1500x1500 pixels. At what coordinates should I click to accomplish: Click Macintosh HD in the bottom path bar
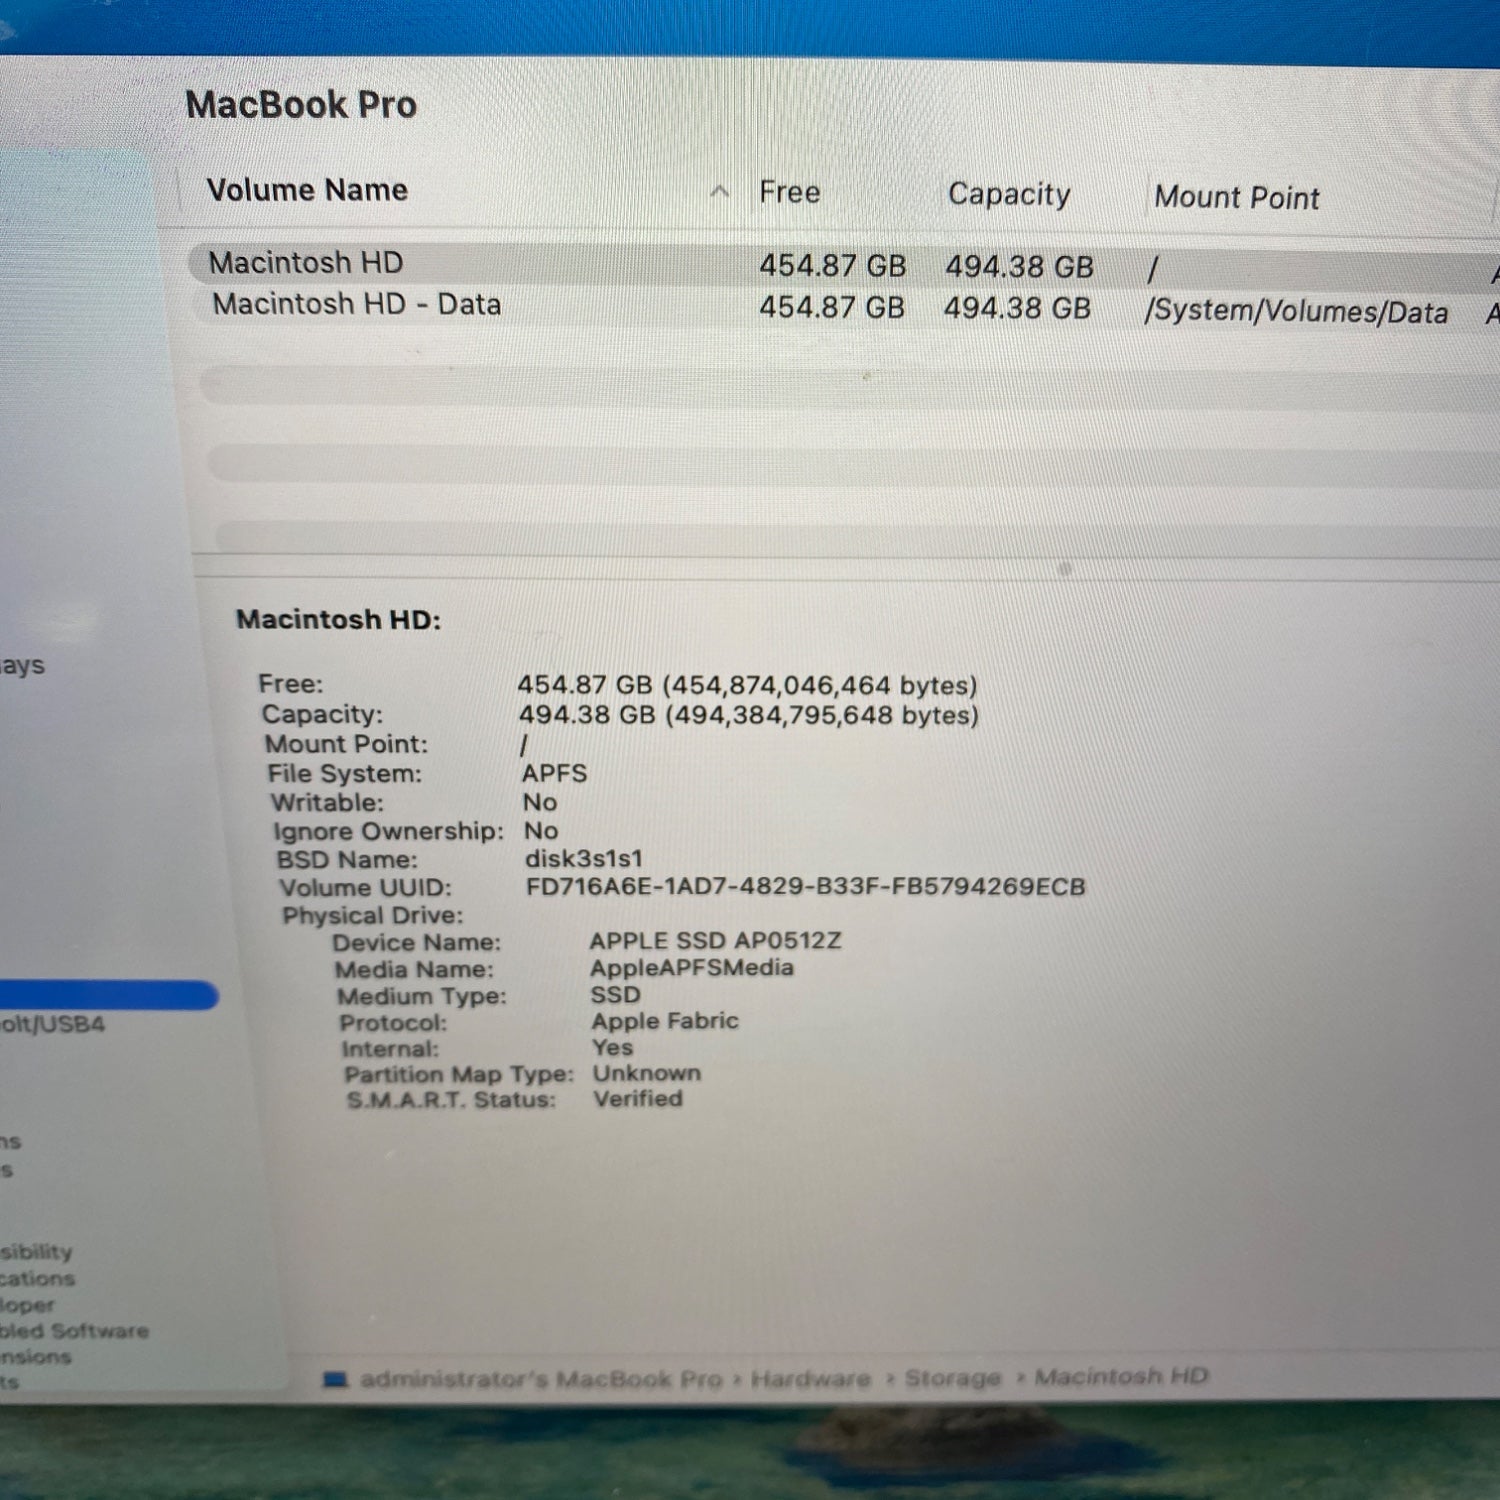pyautogui.click(x=1121, y=1377)
